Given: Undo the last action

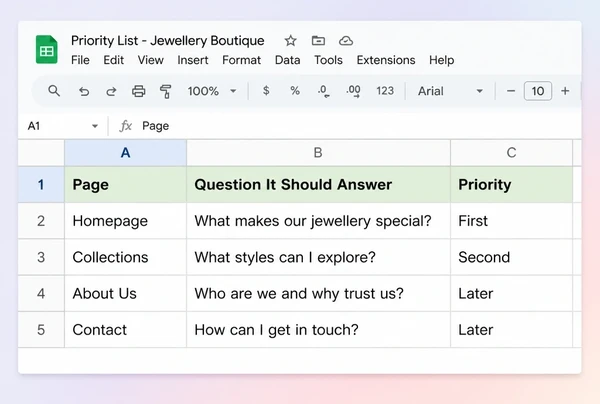Looking at the screenshot, I should 84,91.
